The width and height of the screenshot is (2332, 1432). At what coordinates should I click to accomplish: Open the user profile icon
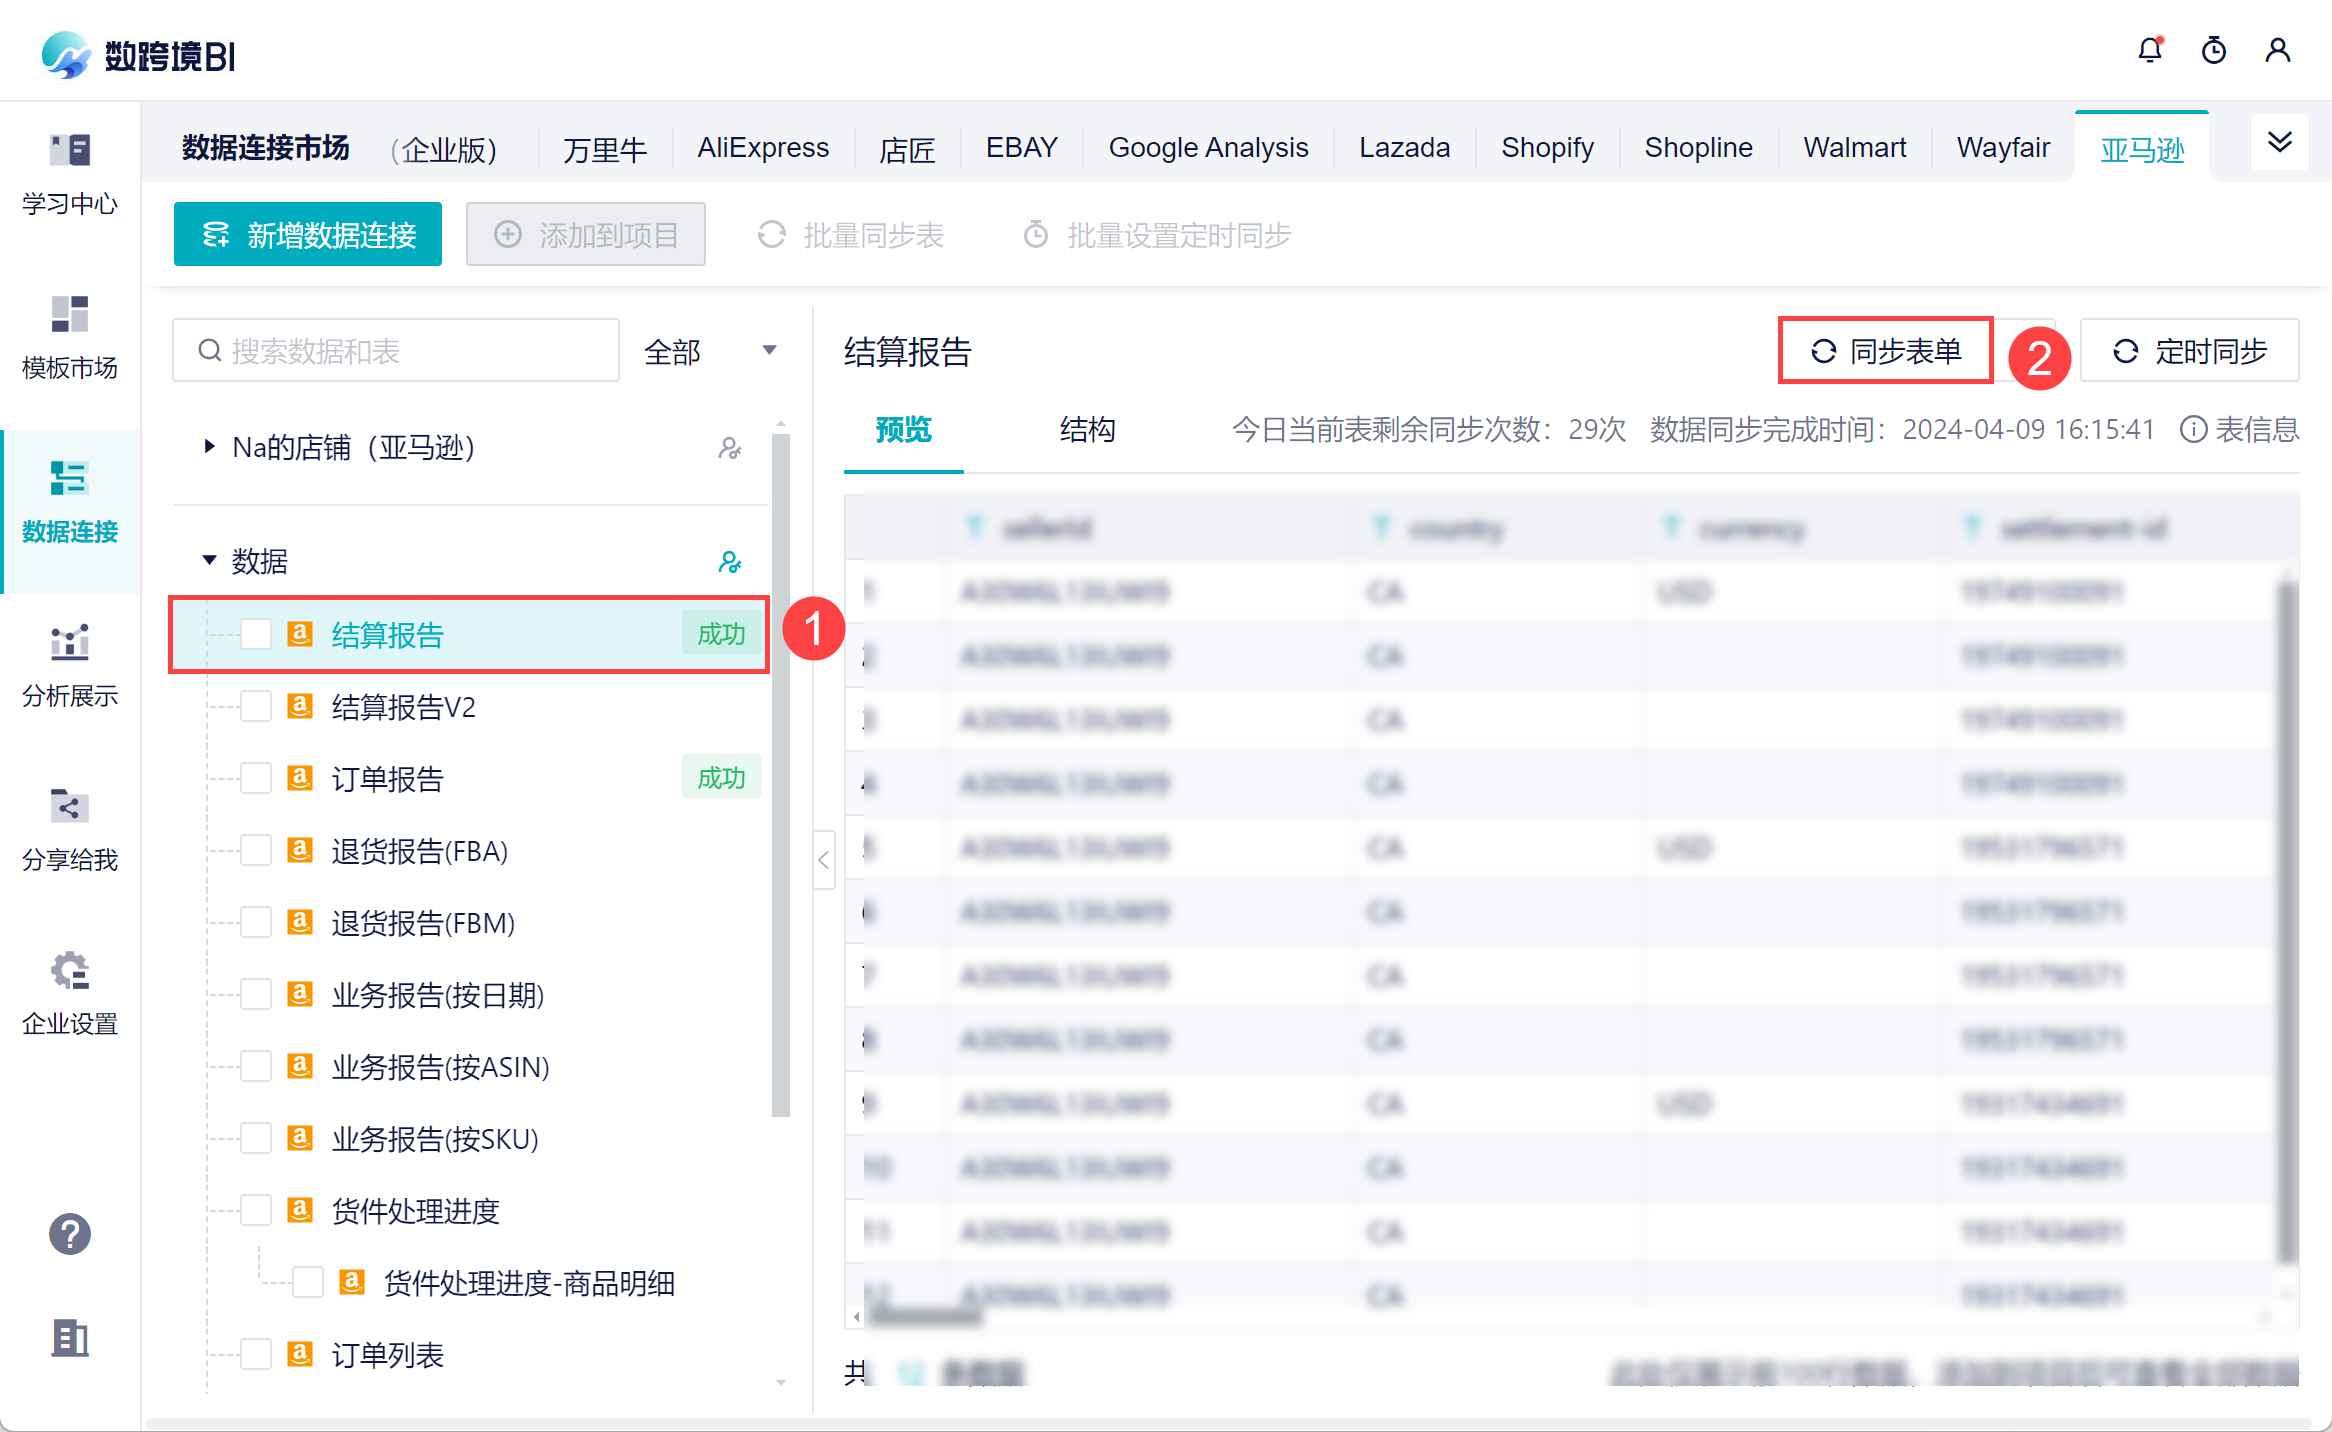tap(2278, 50)
